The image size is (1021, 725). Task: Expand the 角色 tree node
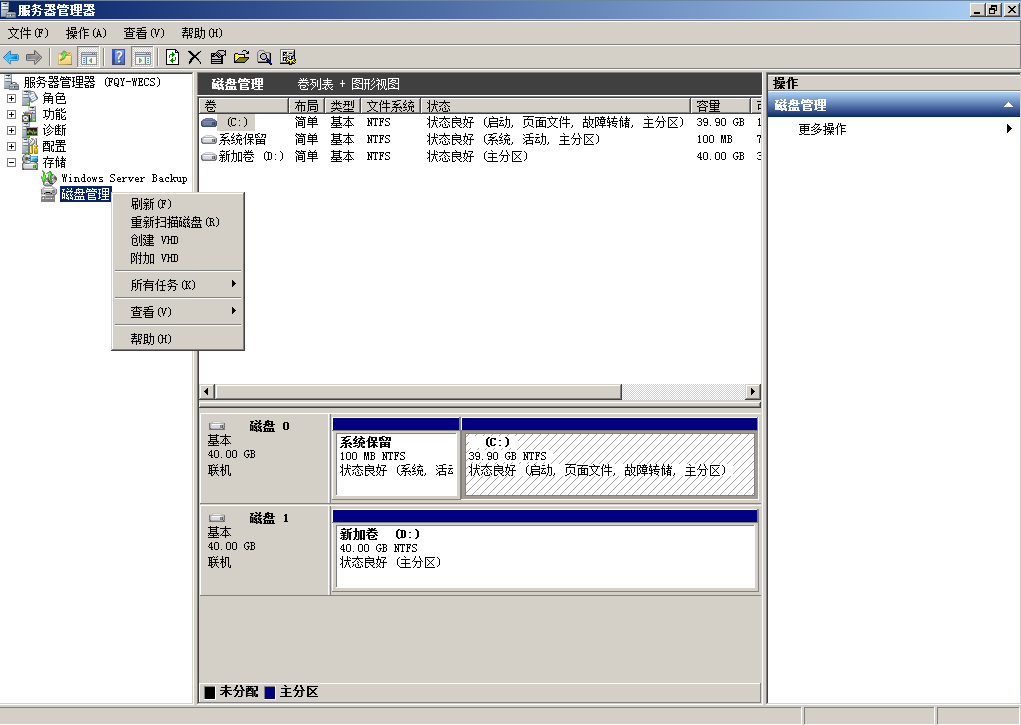12,98
